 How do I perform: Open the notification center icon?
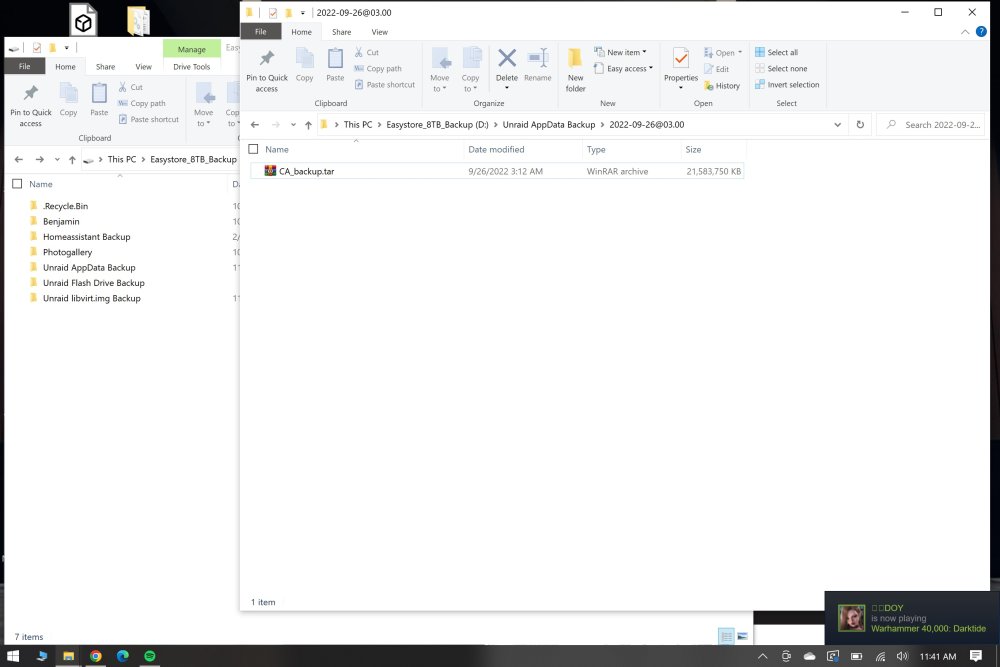pos(976,656)
